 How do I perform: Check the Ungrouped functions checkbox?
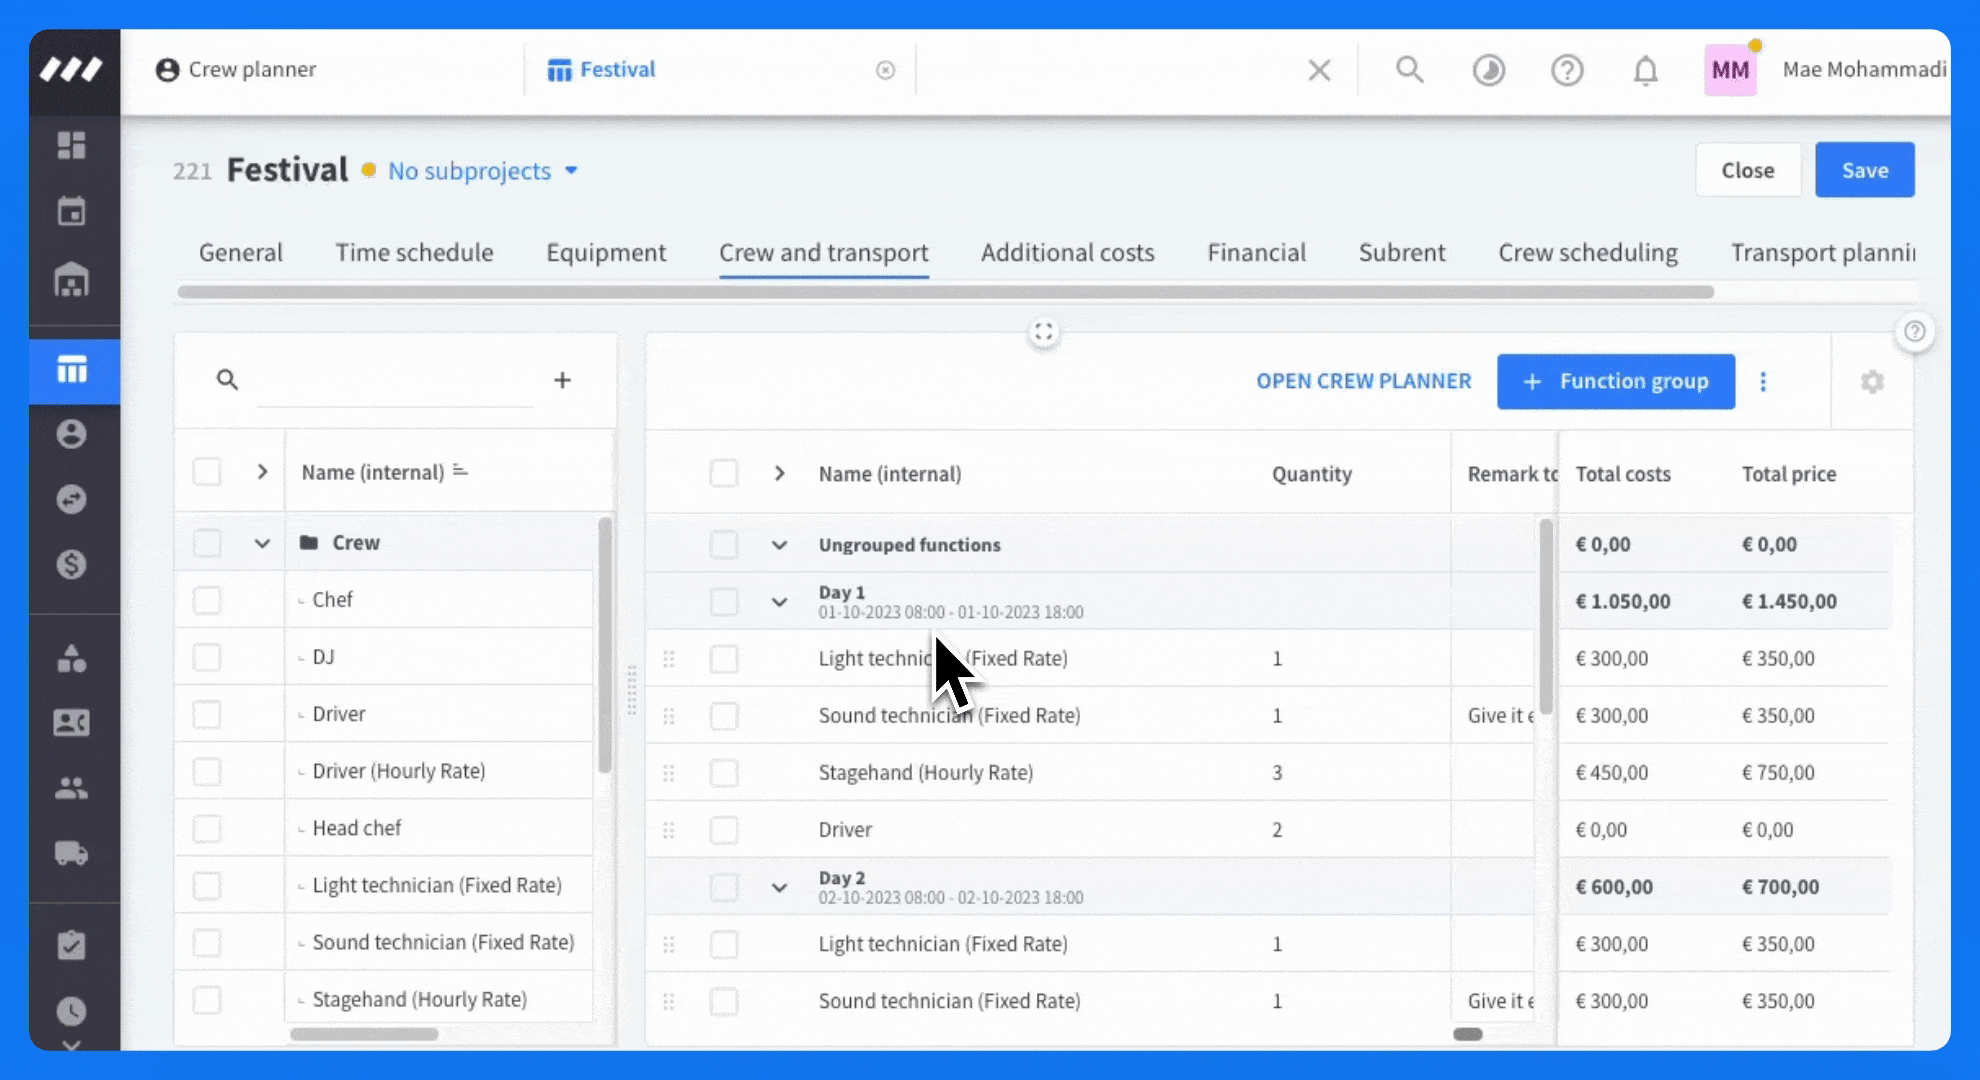[x=724, y=545]
